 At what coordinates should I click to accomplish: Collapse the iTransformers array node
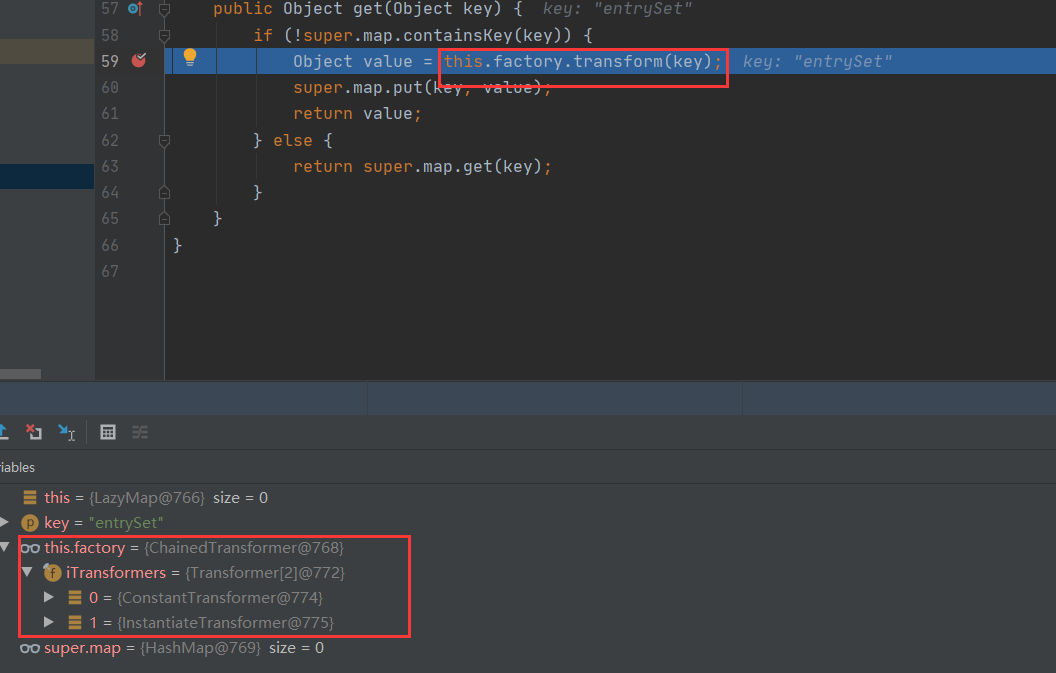pos(27,572)
